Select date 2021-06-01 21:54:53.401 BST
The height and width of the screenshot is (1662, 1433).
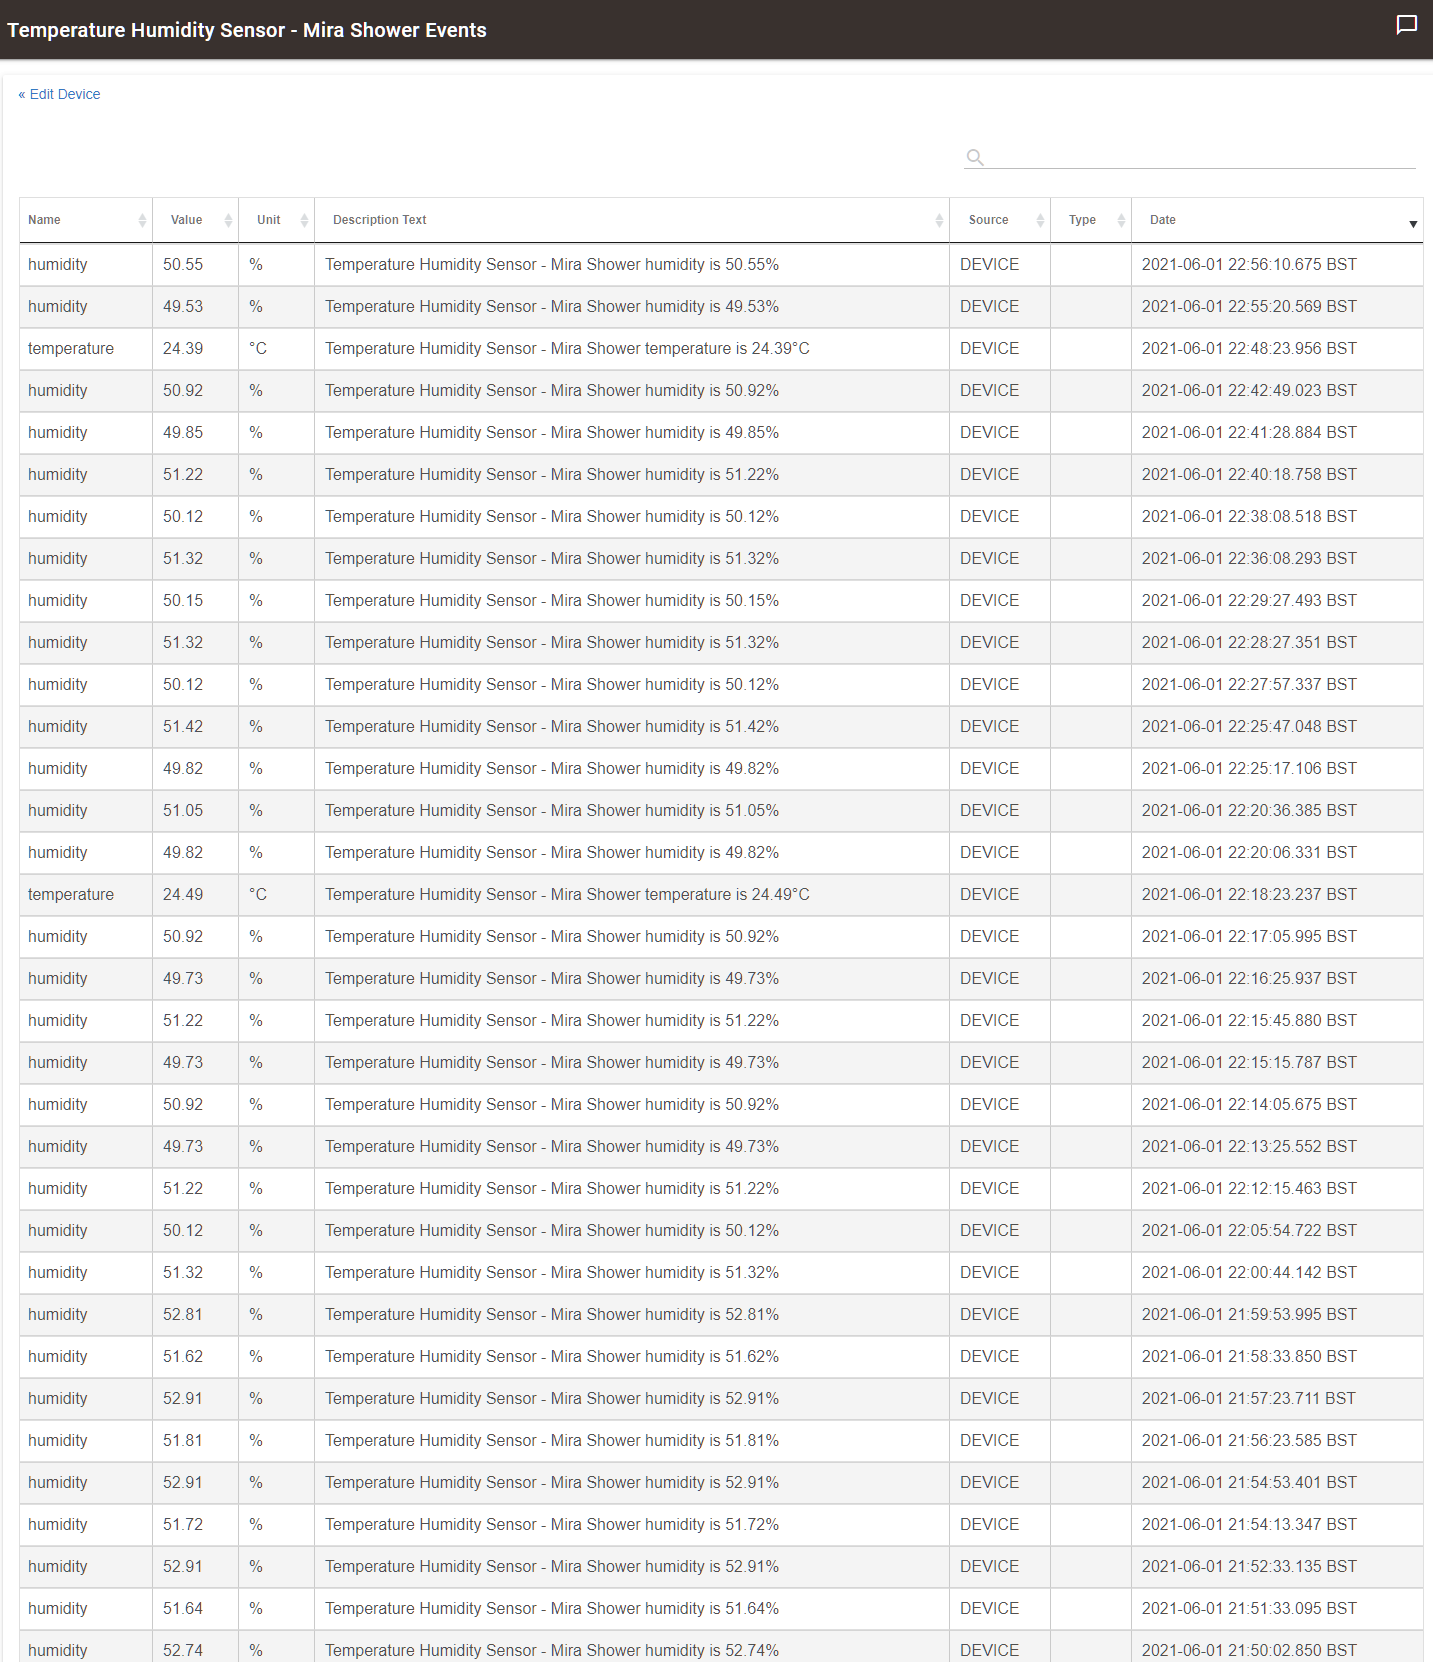[1249, 1483]
